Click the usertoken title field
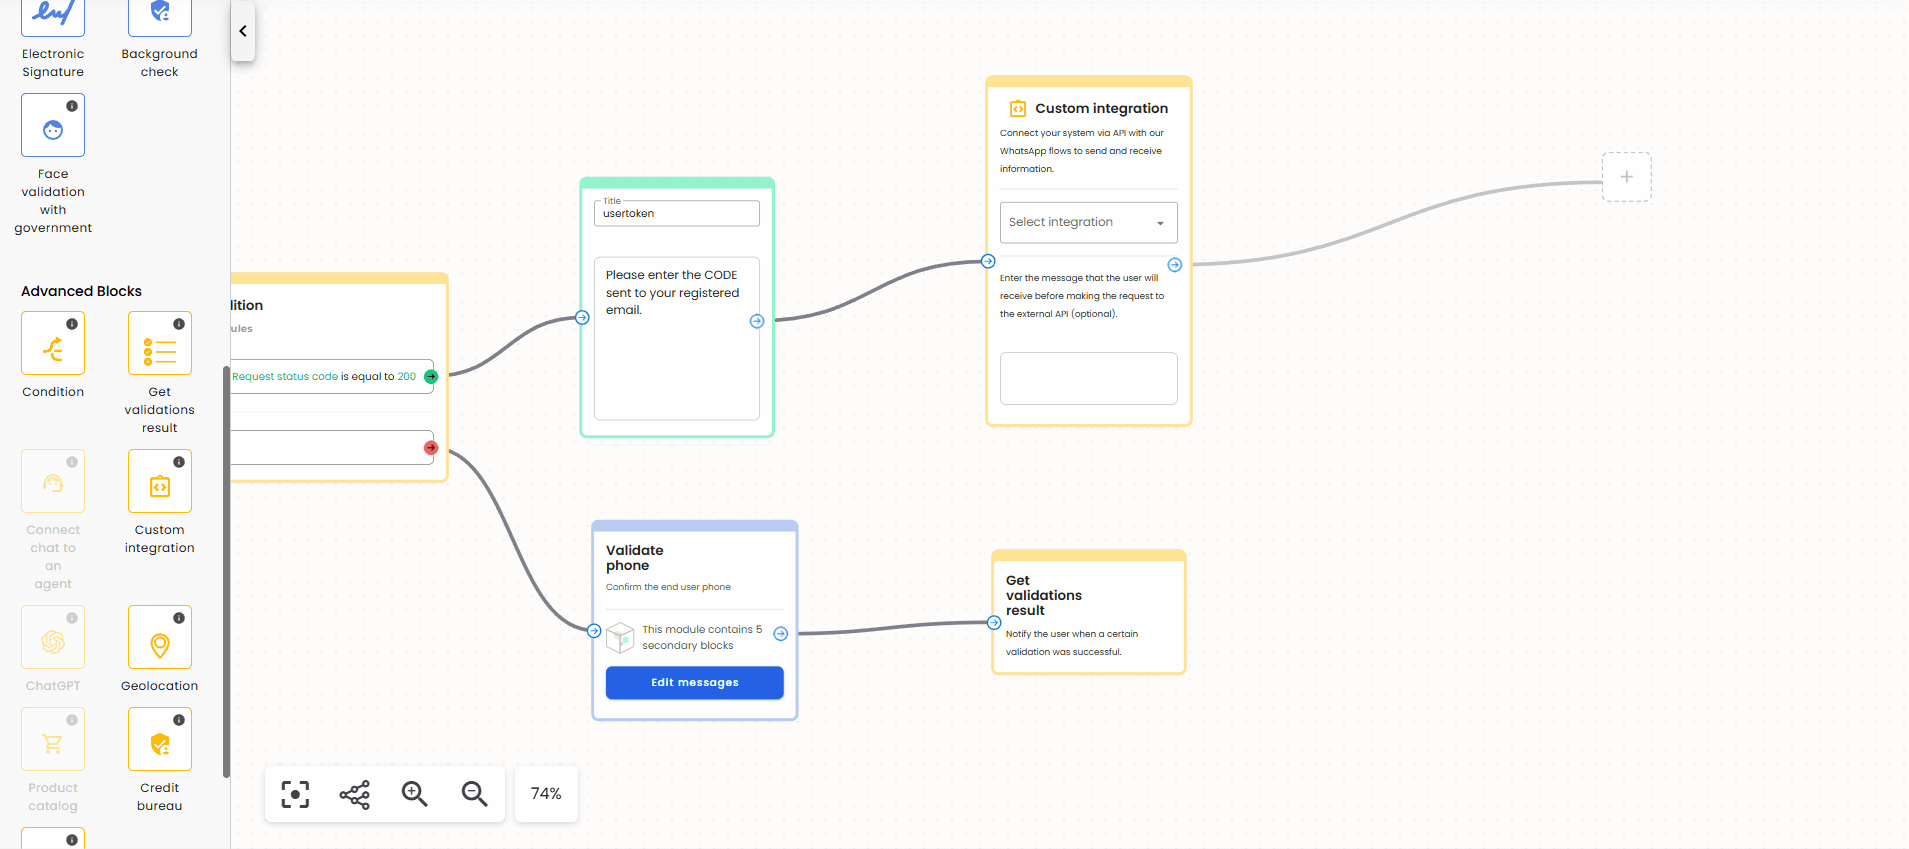Screen dimensions: 1909x849 tap(677, 214)
